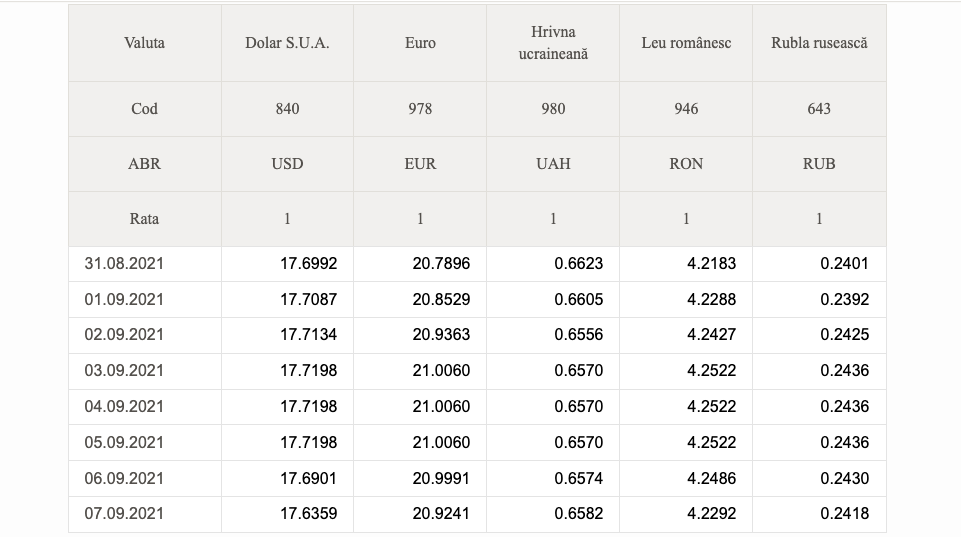The image size is (961, 537).
Task: Click currency code 643 cell
Action: 819,109
